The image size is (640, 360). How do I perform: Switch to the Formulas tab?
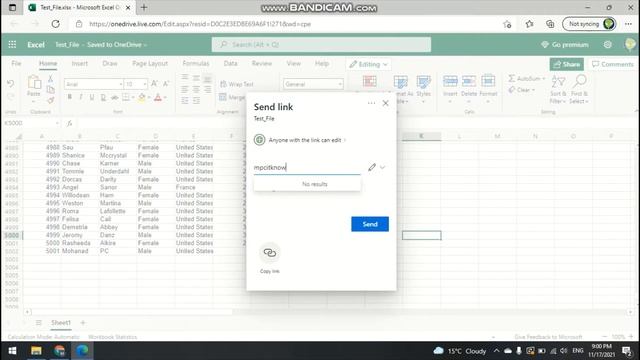click(x=196, y=64)
